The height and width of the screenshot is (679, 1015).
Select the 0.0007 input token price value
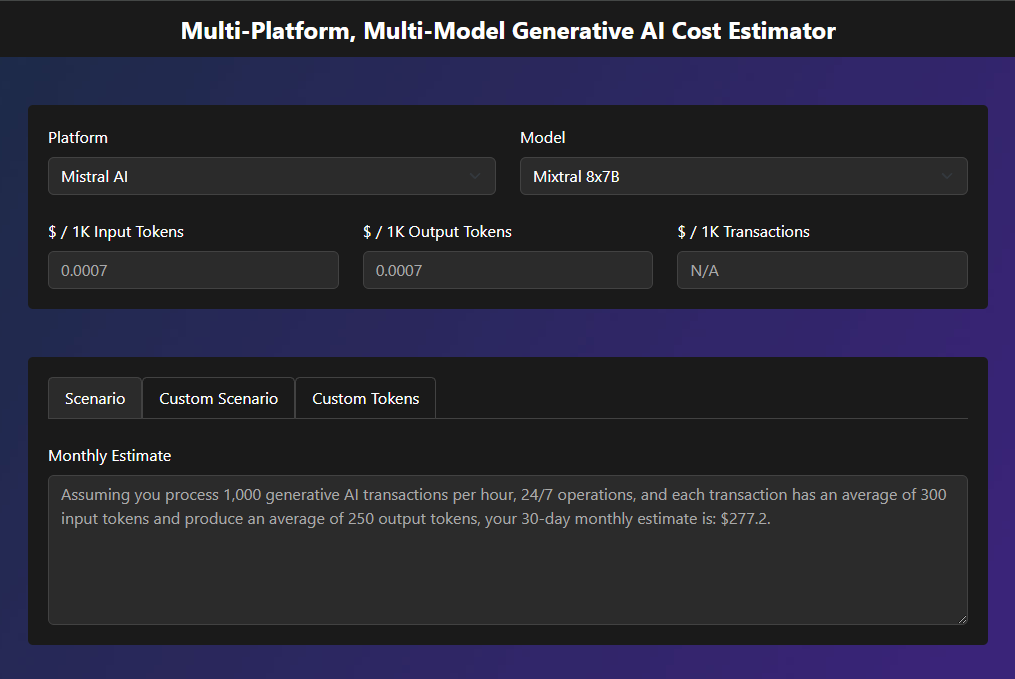80,269
